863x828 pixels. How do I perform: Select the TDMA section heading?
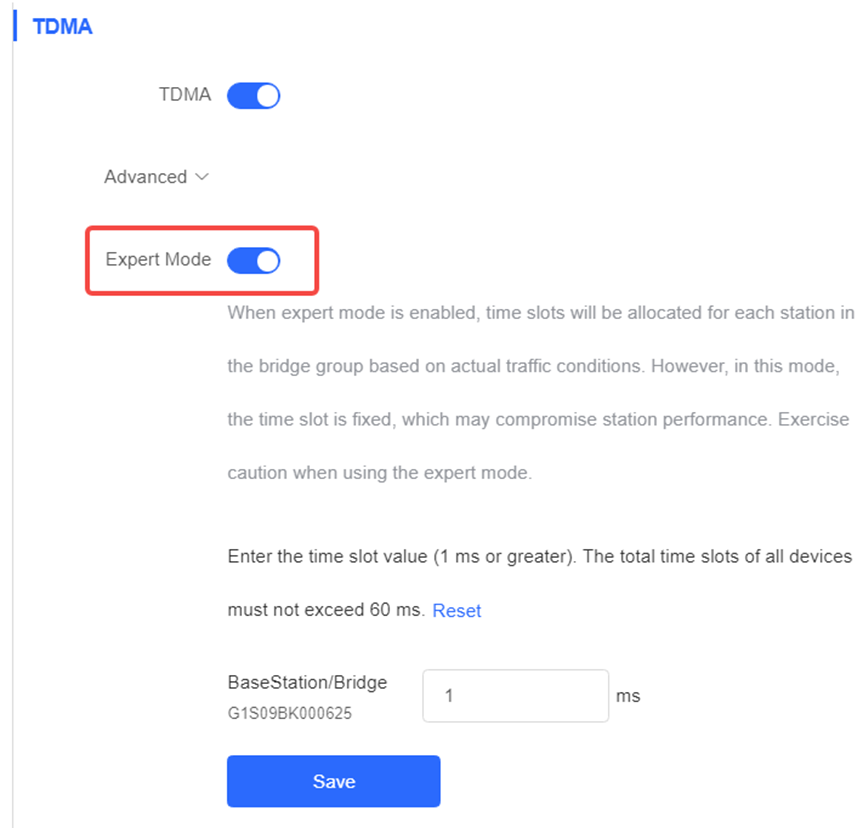pyautogui.click(x=62, y=26)
